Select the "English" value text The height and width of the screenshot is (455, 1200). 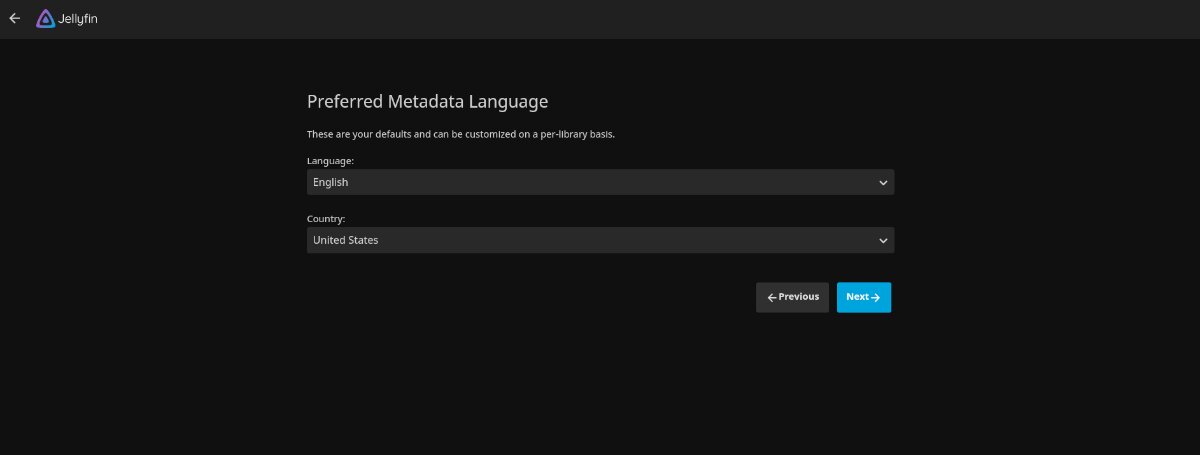(331, 182)
